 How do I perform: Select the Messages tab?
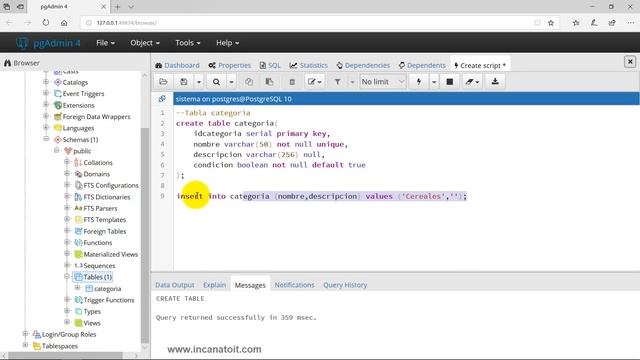point(250,285)
